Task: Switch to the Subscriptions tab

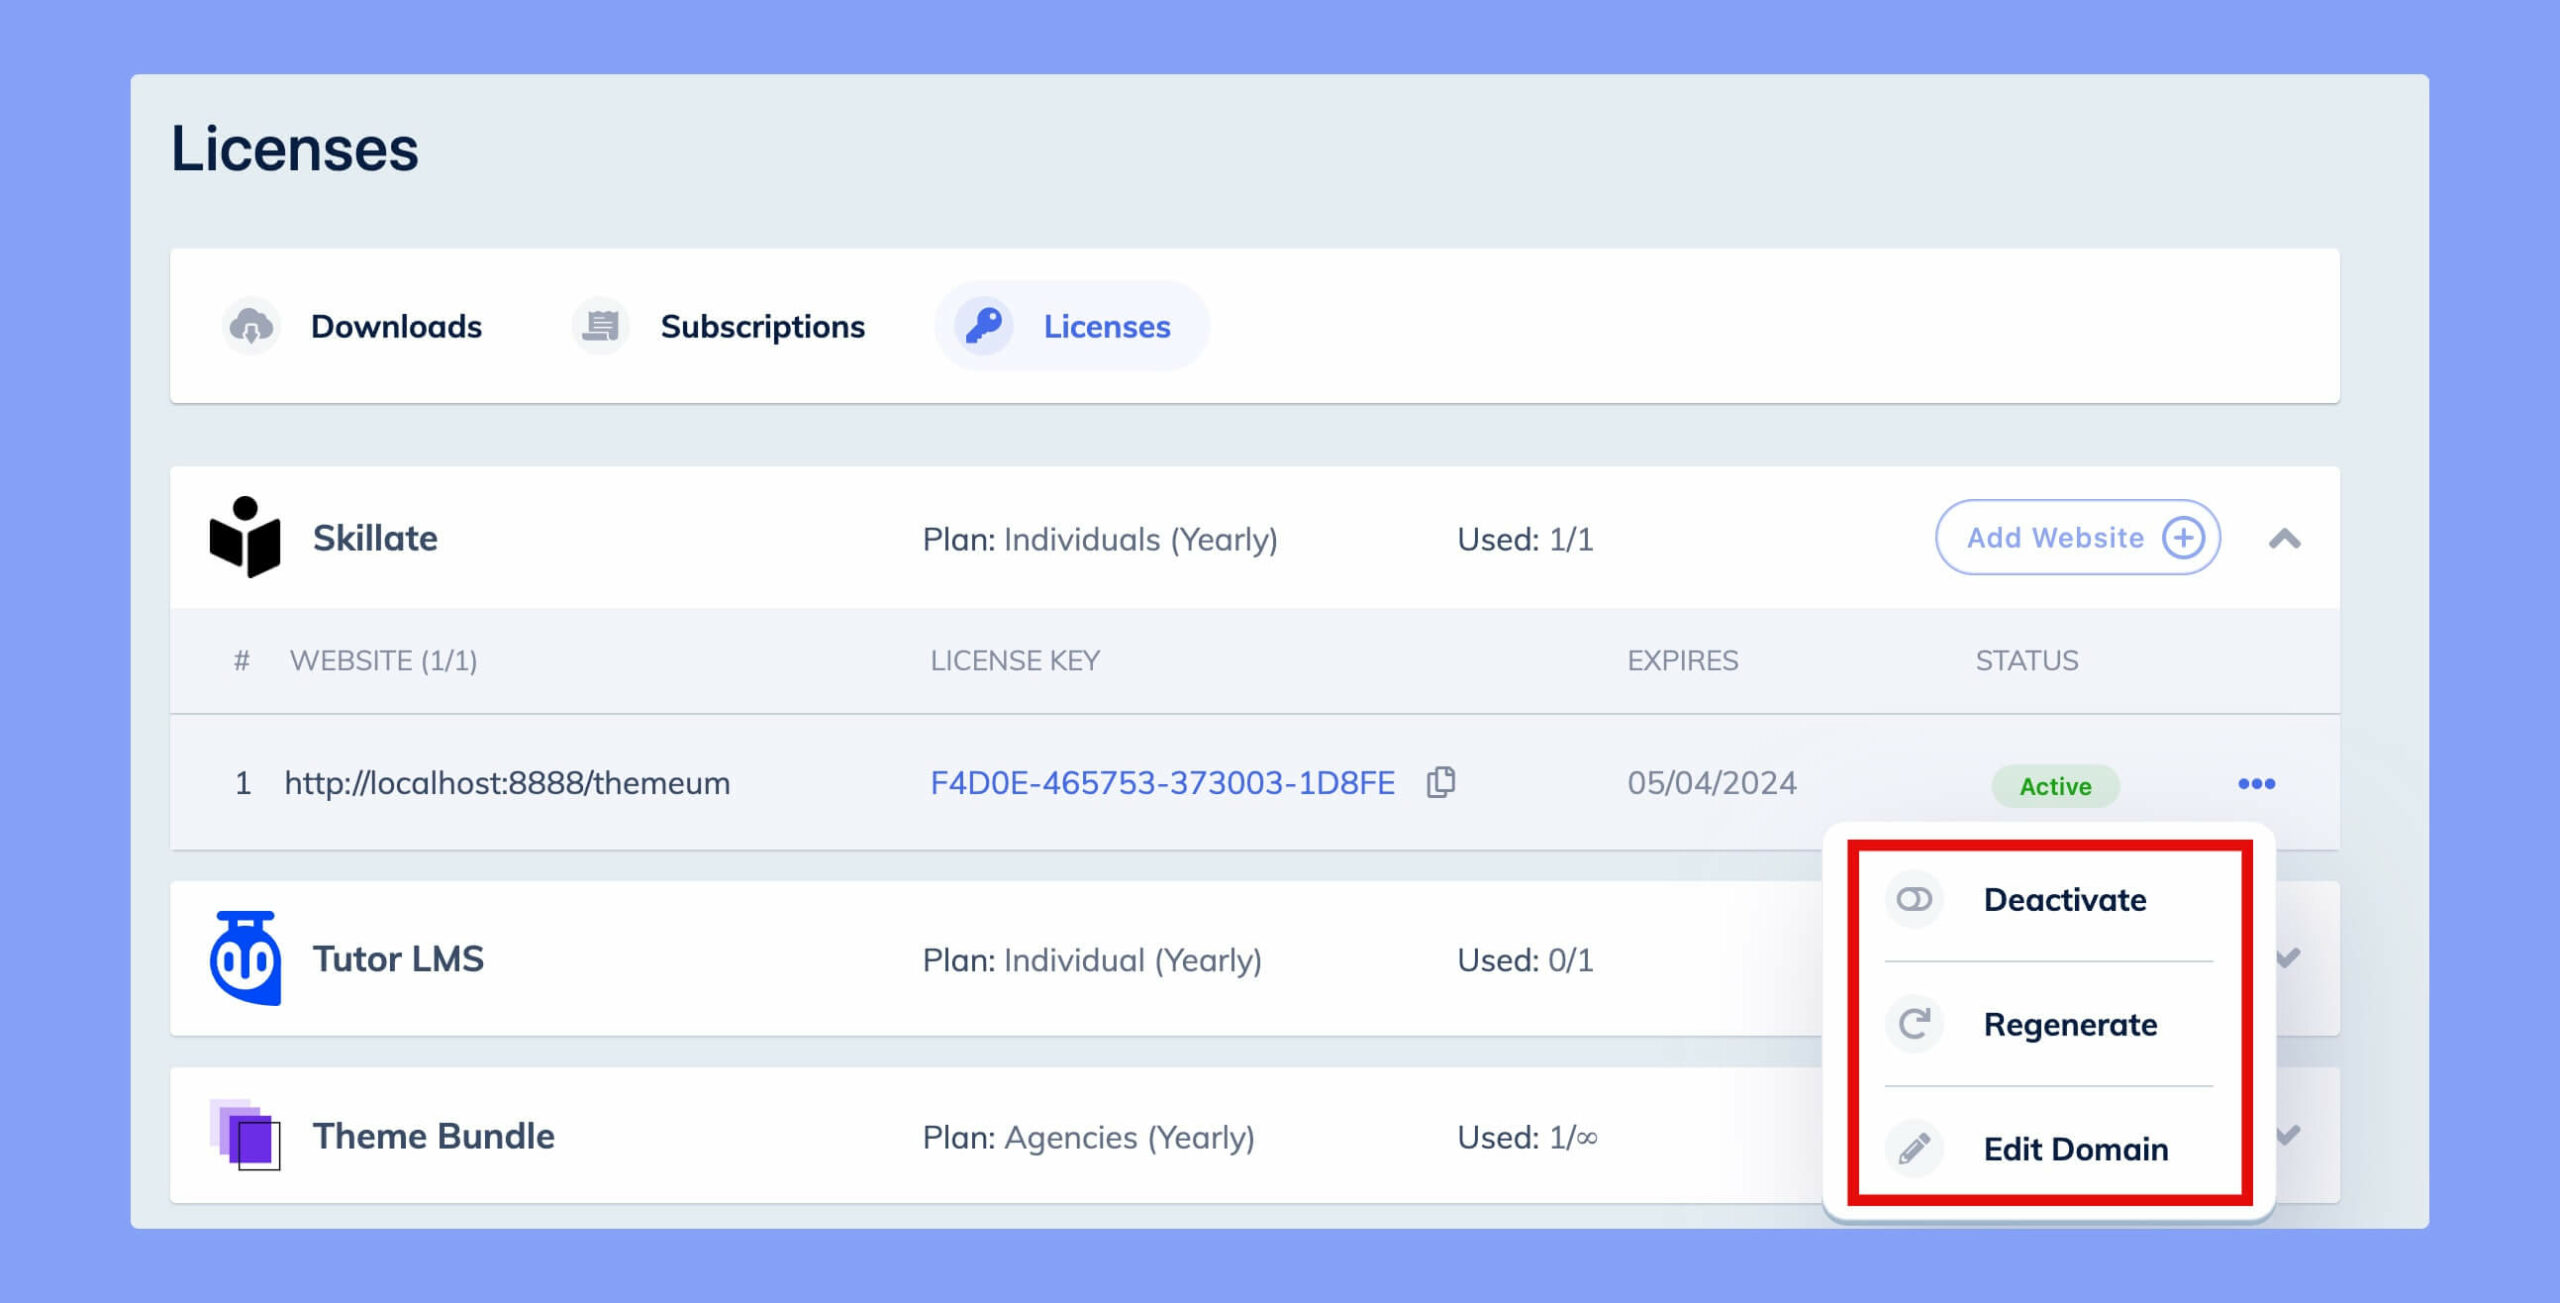Action: pos(718,326)
